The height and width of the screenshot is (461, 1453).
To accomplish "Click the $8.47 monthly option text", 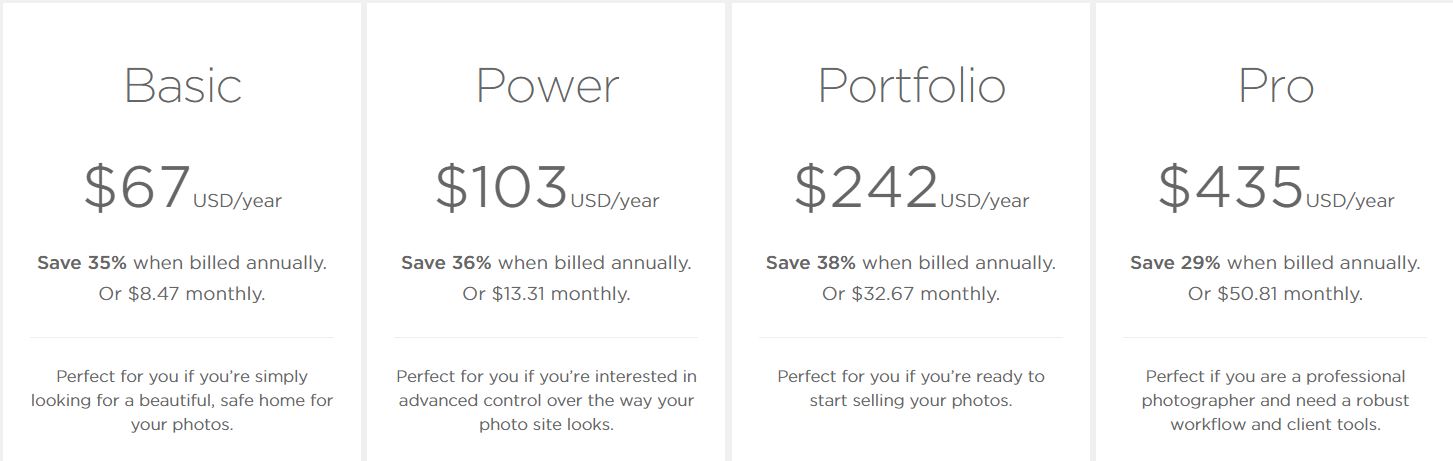I will 182,294.
